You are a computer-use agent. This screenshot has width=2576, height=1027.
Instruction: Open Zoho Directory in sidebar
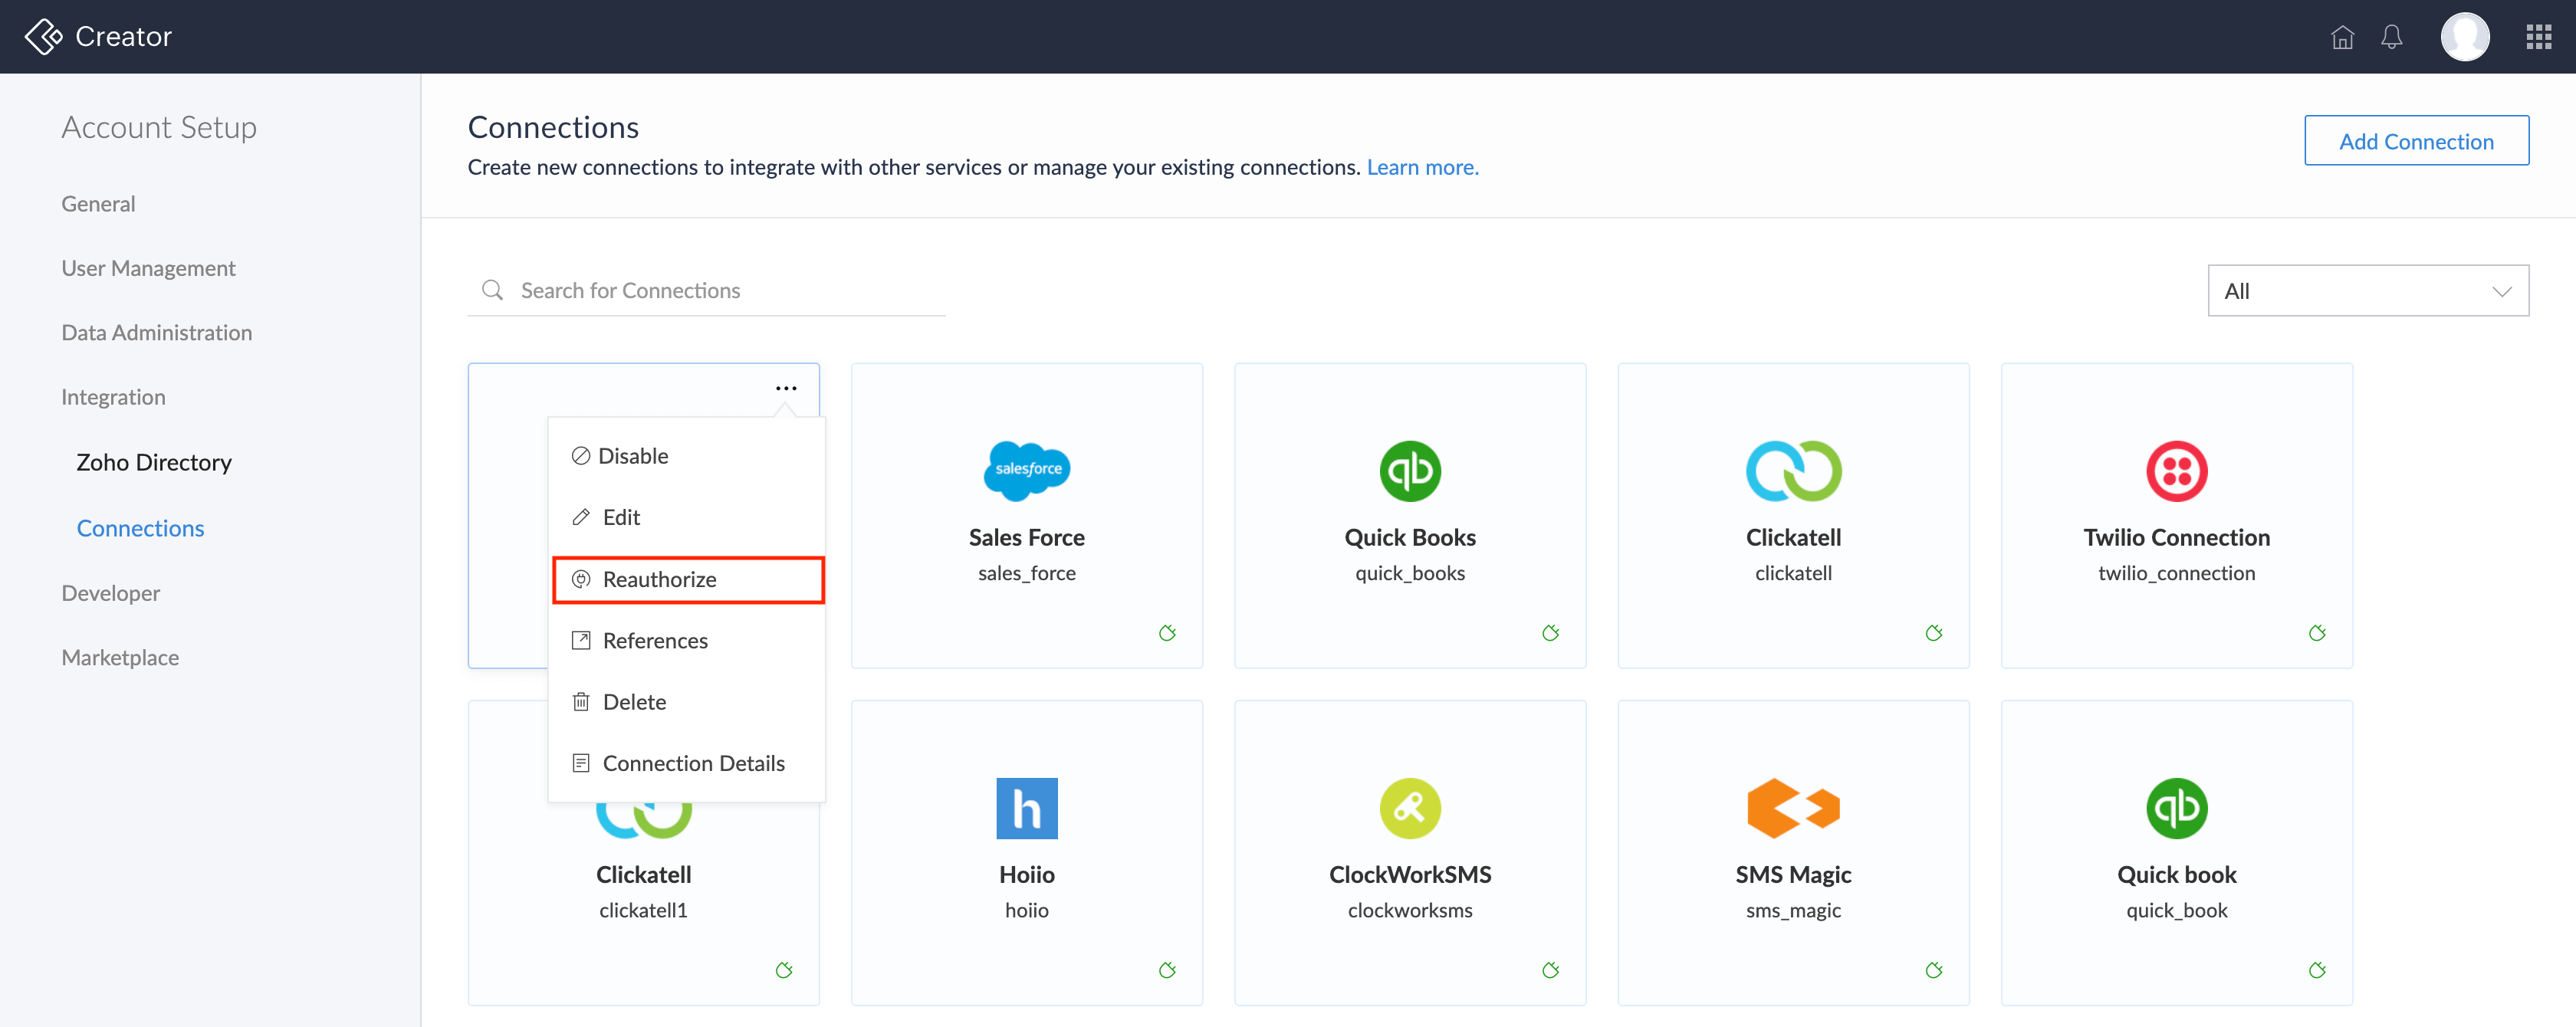154,462
